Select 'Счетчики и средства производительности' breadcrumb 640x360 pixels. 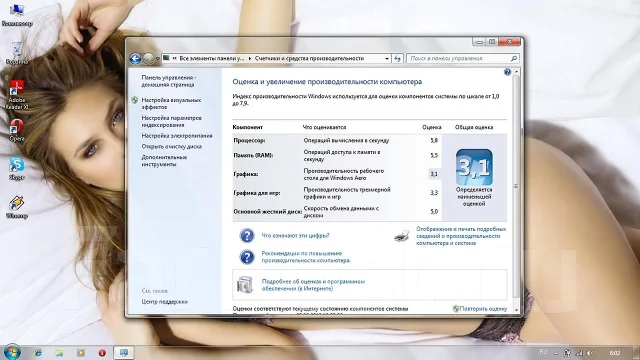[309, 59]
